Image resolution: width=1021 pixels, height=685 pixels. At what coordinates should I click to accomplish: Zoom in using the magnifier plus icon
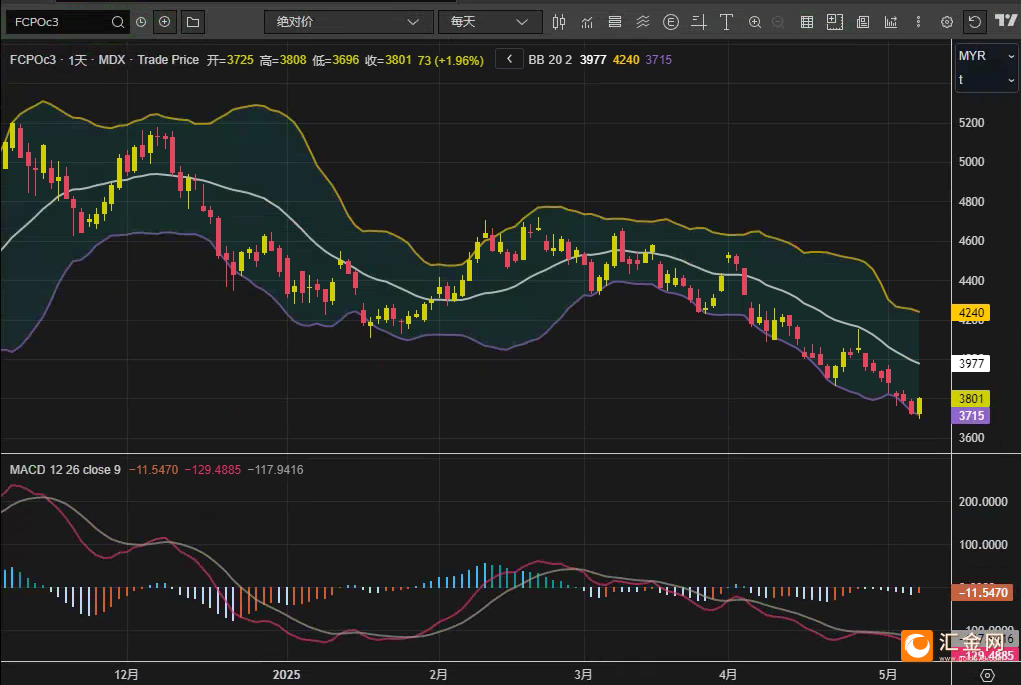[x=755, y=21]
